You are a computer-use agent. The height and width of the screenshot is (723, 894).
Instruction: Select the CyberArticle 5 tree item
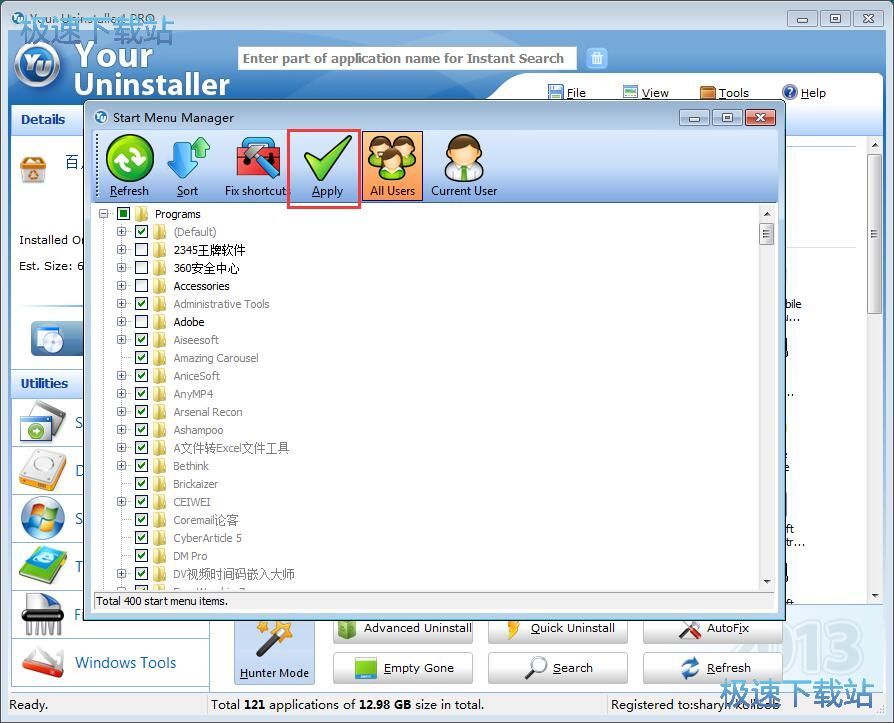tap(208, 538)
